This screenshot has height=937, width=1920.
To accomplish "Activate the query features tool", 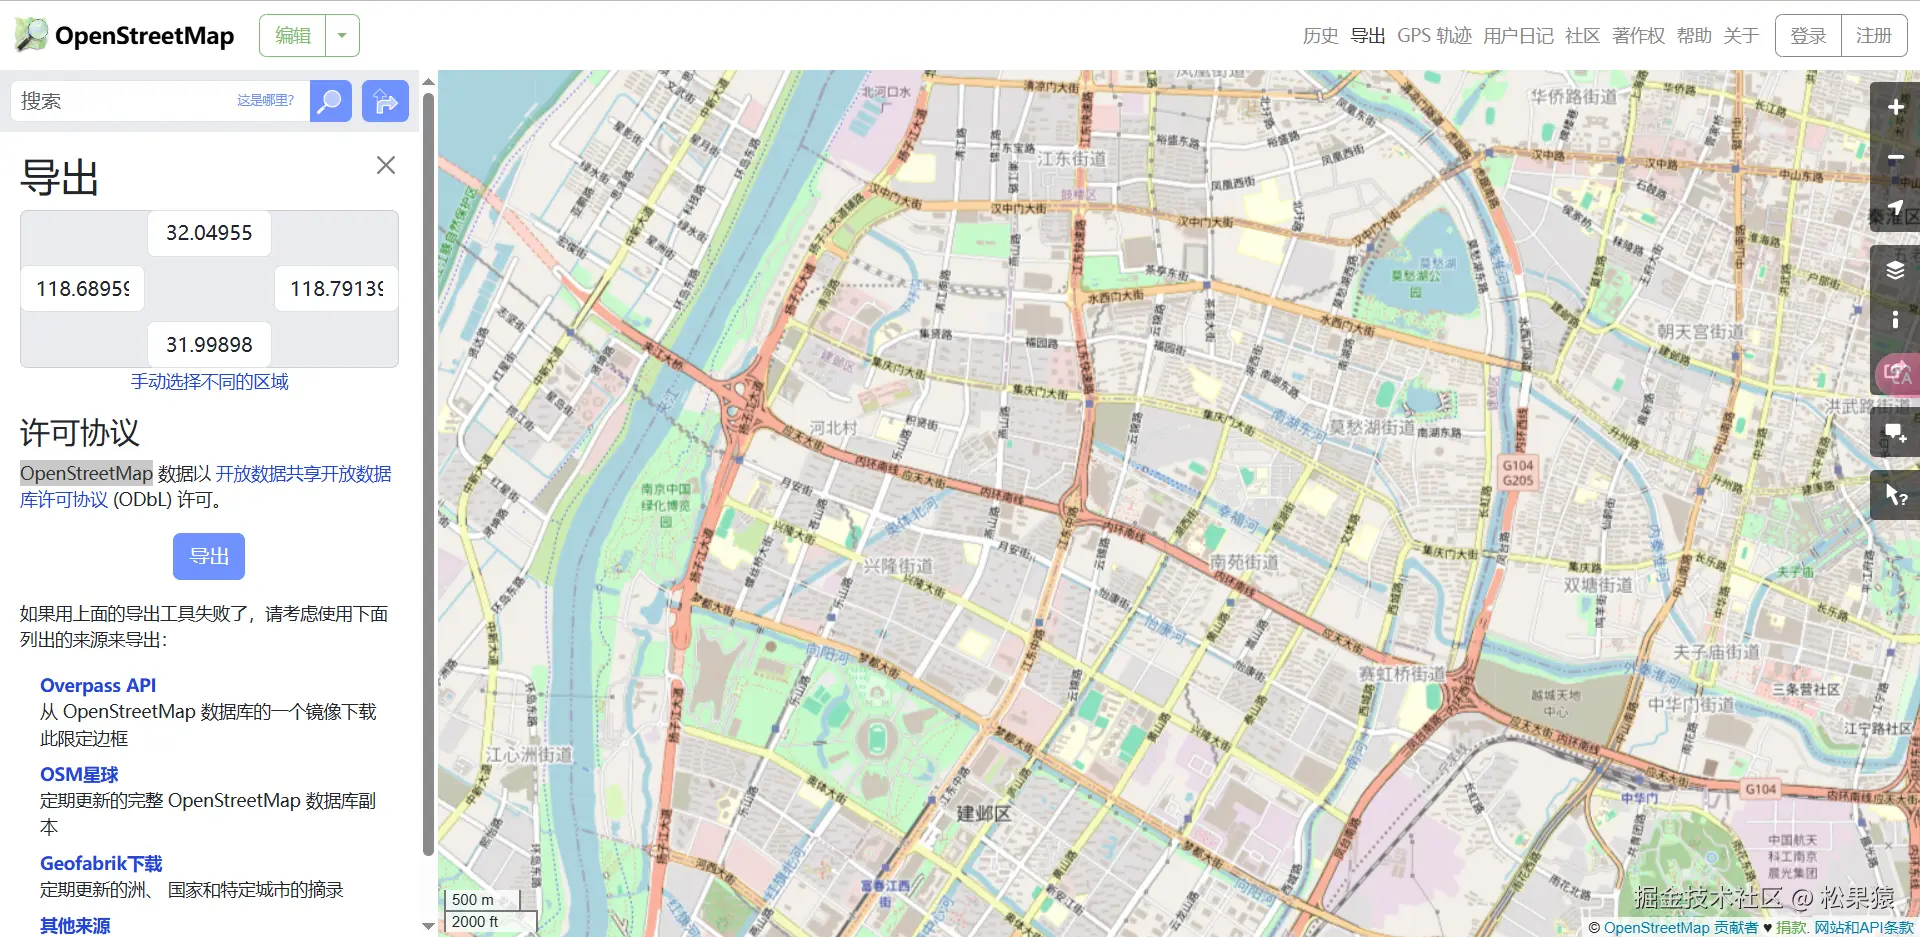I will pyautogui.click(x=1895, y=495).
